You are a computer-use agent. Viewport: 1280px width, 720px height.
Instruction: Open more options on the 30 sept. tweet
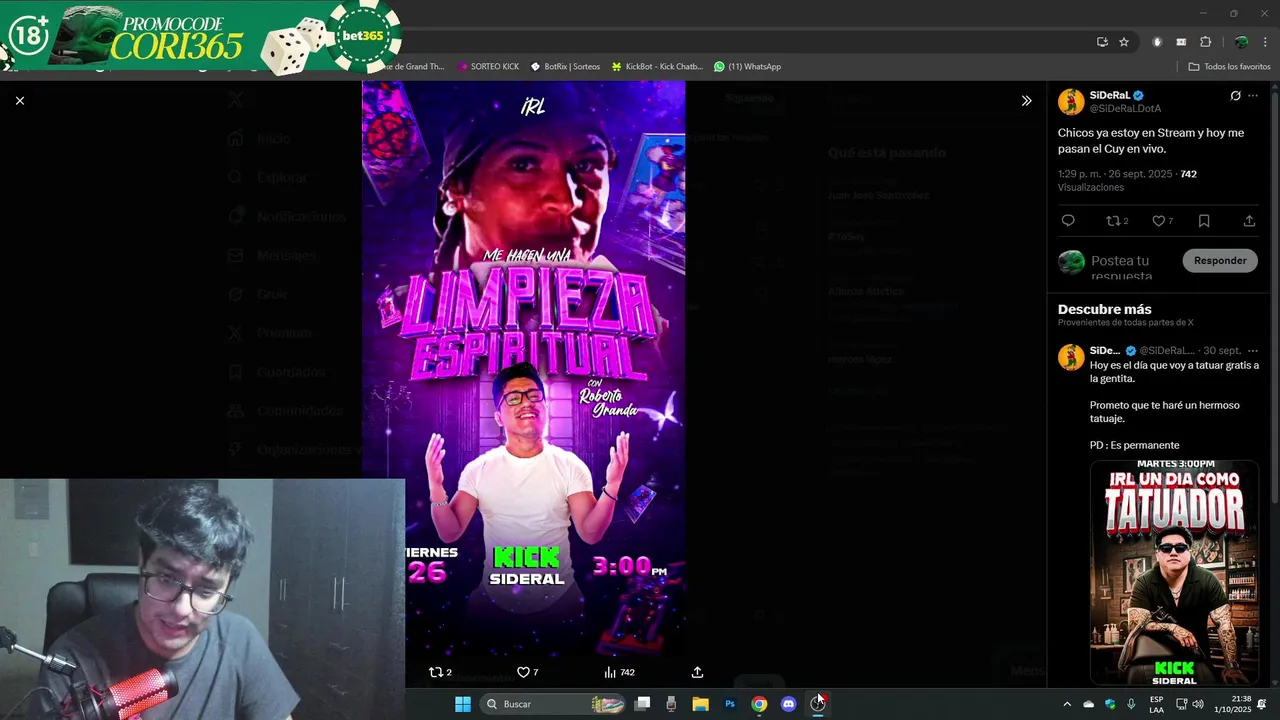click(1253, 351)
